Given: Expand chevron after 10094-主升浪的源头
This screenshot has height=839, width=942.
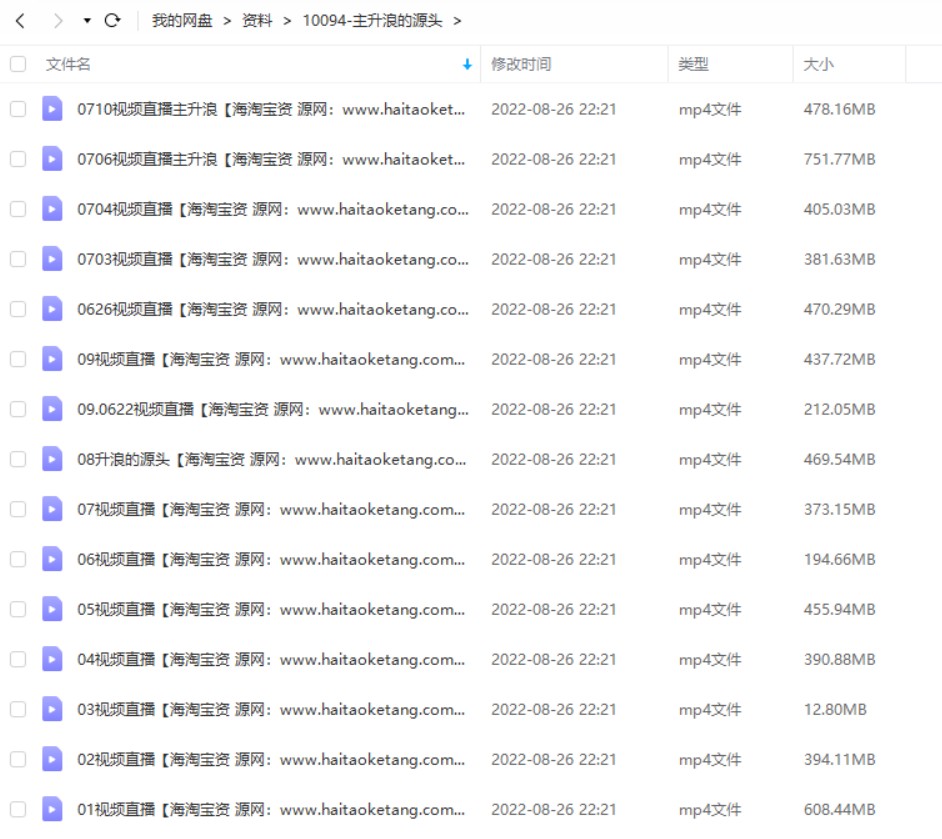Looking at the screenshot, I should pos(457,21).
